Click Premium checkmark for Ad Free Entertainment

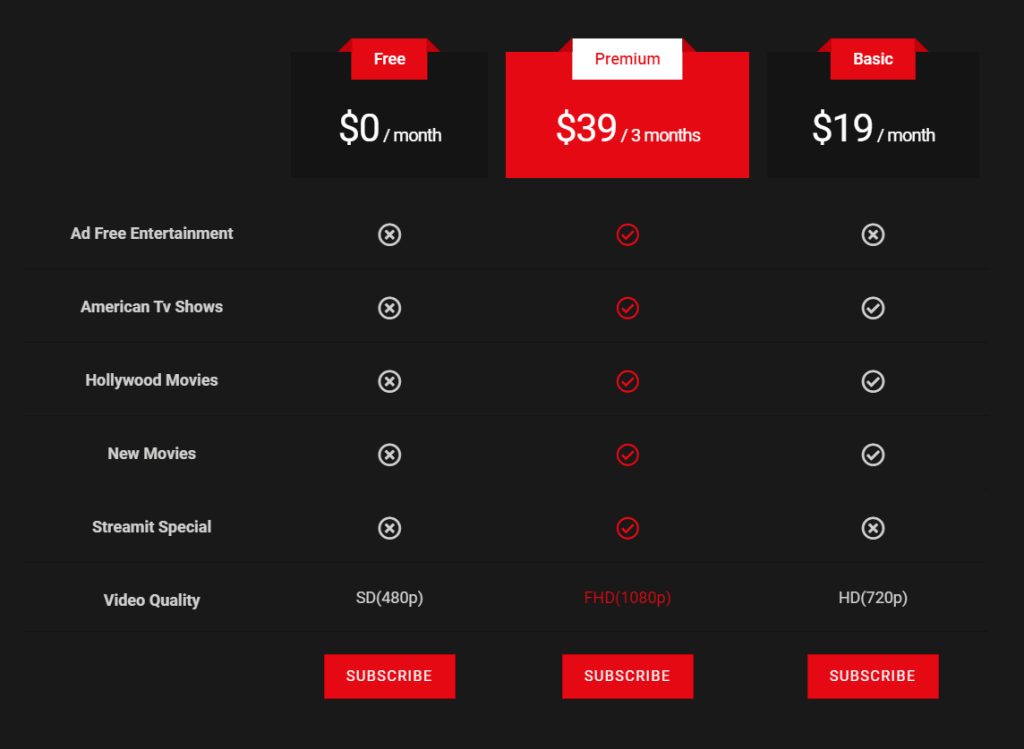click(627, 235)
